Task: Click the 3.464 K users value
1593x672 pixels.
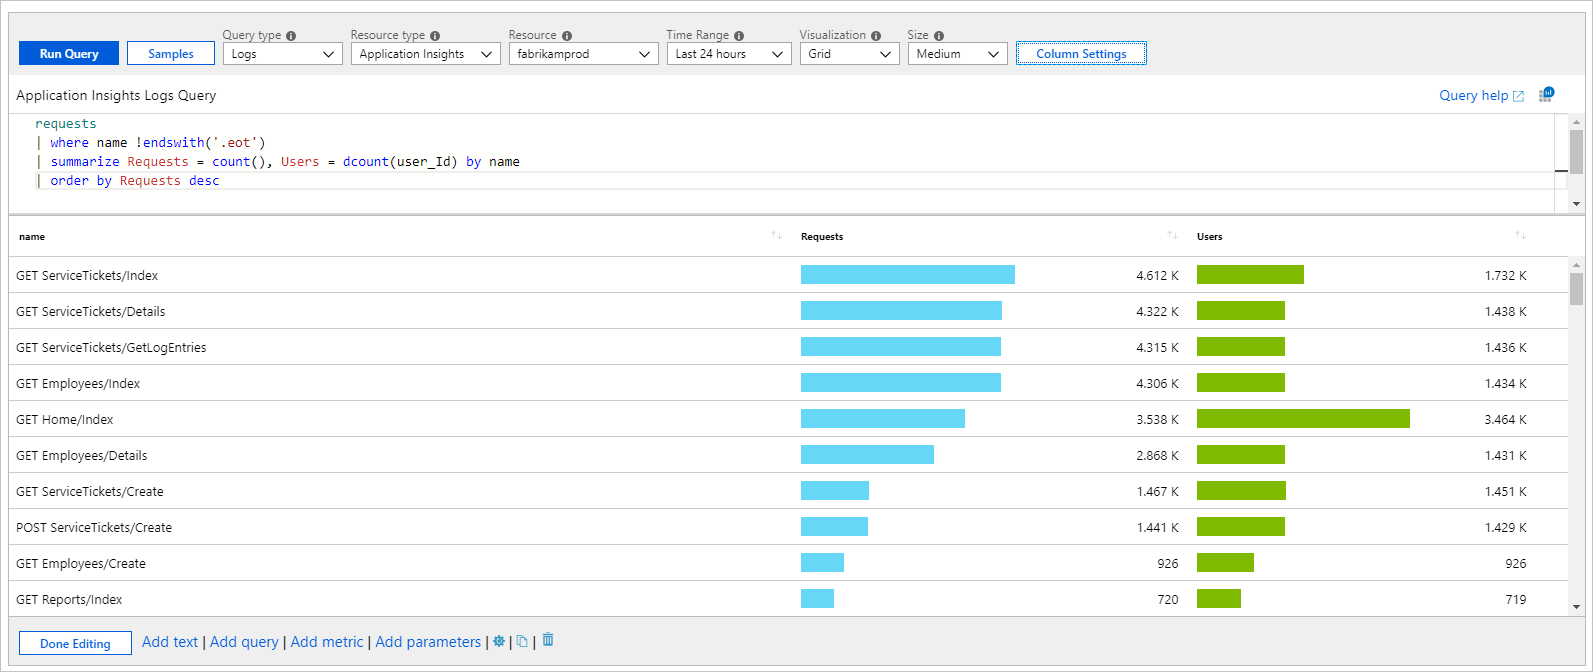Action: click(1505, 419)
